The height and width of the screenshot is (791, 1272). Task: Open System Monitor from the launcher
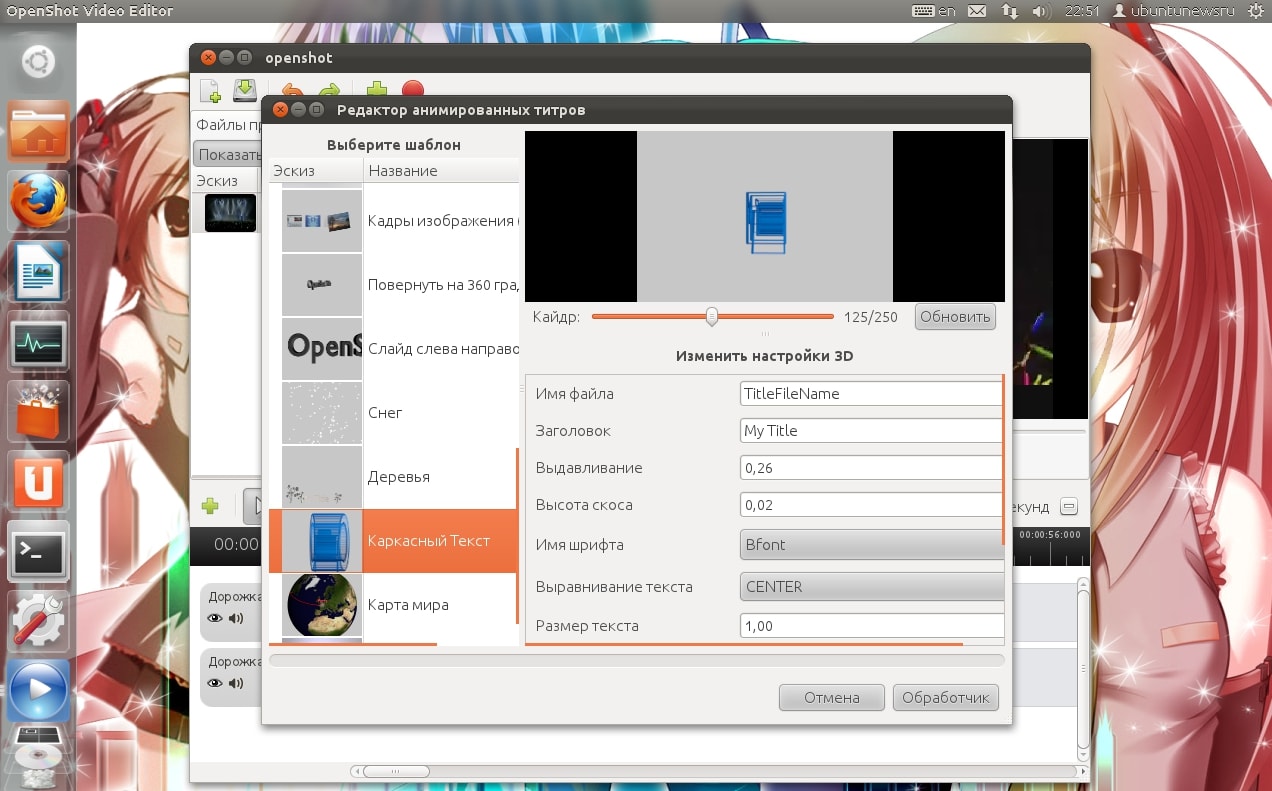tap(39, 341)
